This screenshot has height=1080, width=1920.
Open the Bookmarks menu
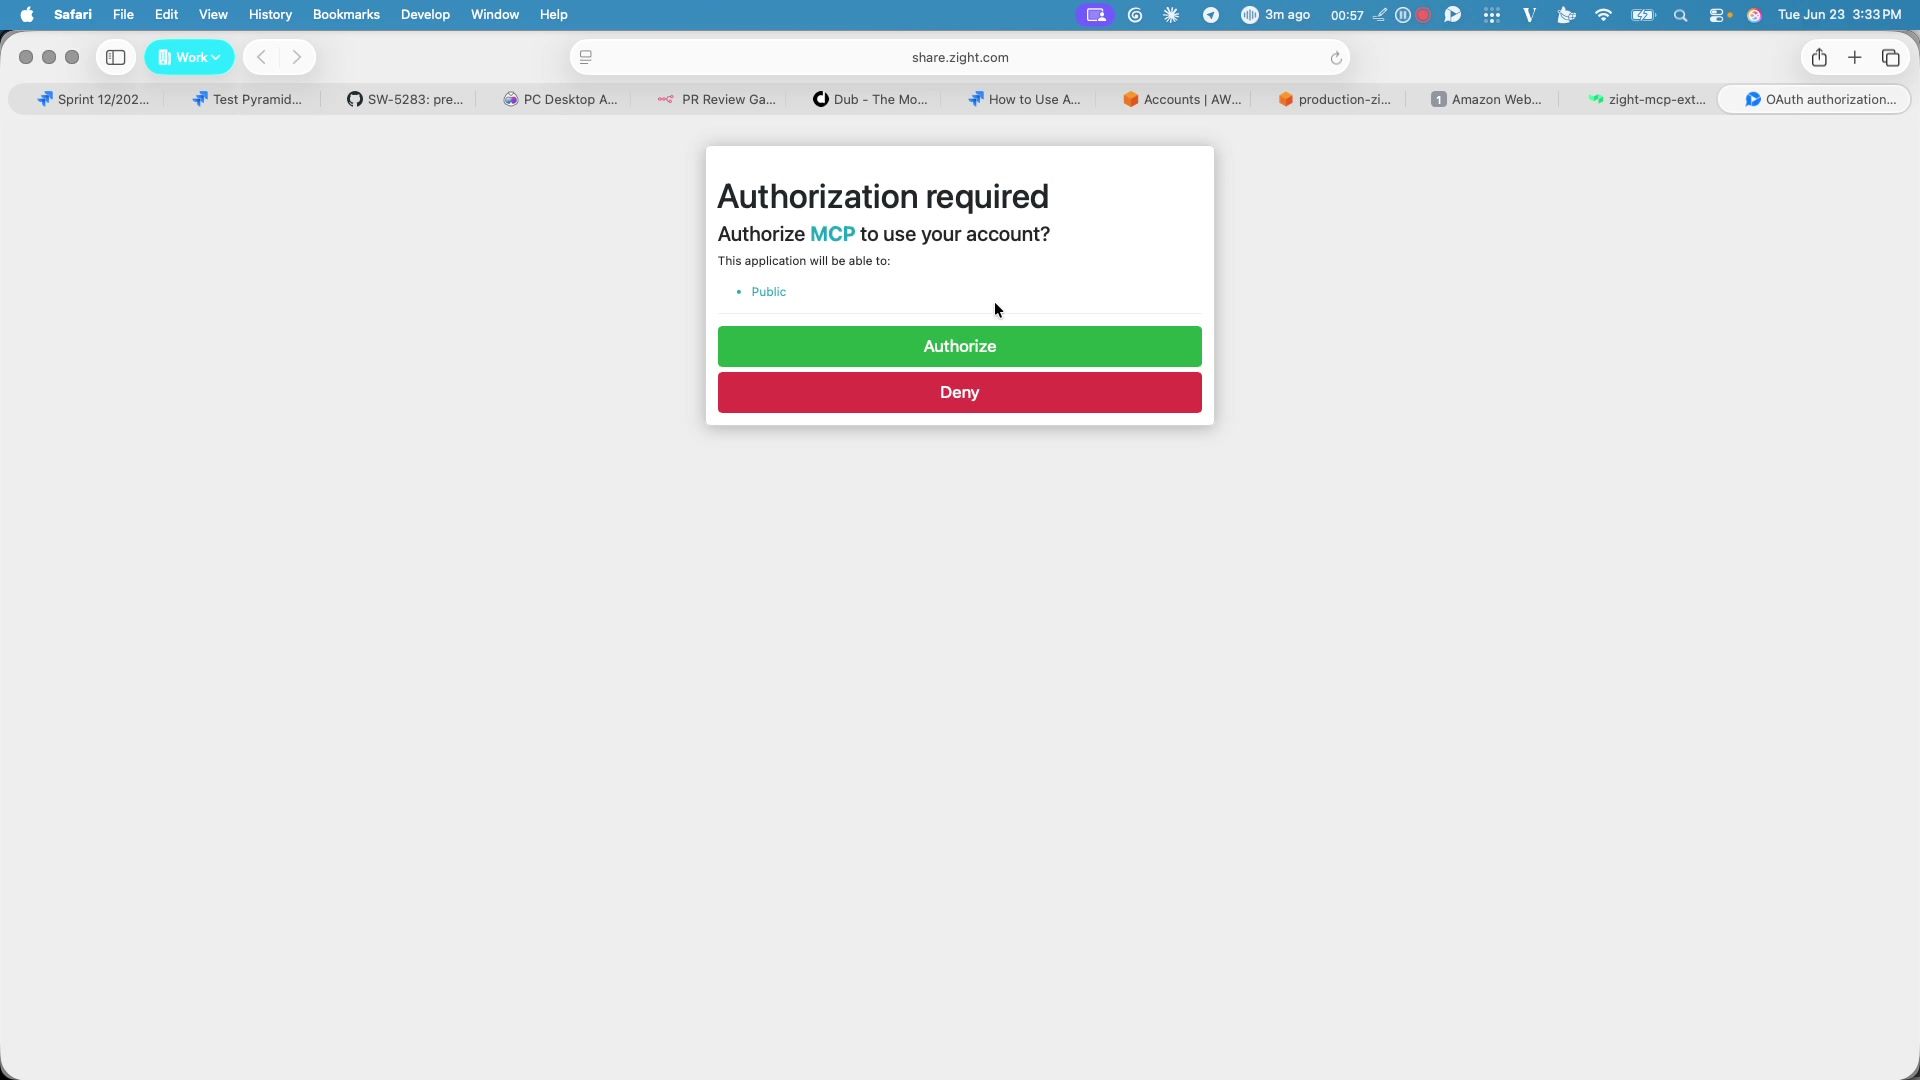tap(346, 15)
